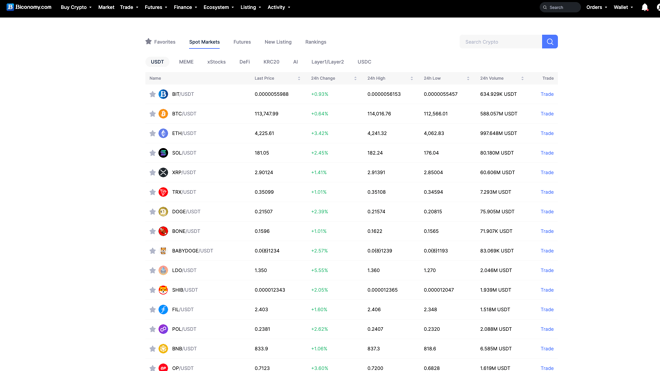Click Trade link for SOL/USDT
660x371 pixels.
547,153
